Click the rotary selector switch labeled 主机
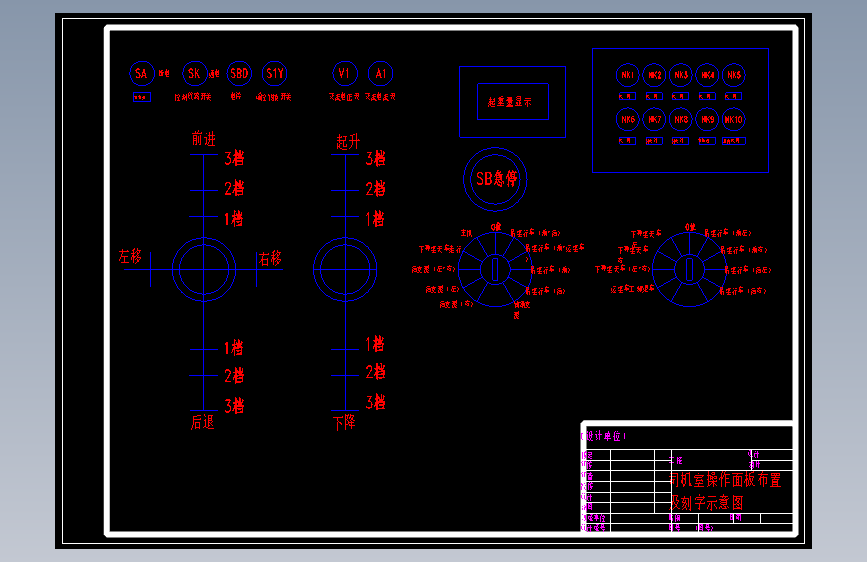This screenshot has width=867, height=562. [495, 269]
